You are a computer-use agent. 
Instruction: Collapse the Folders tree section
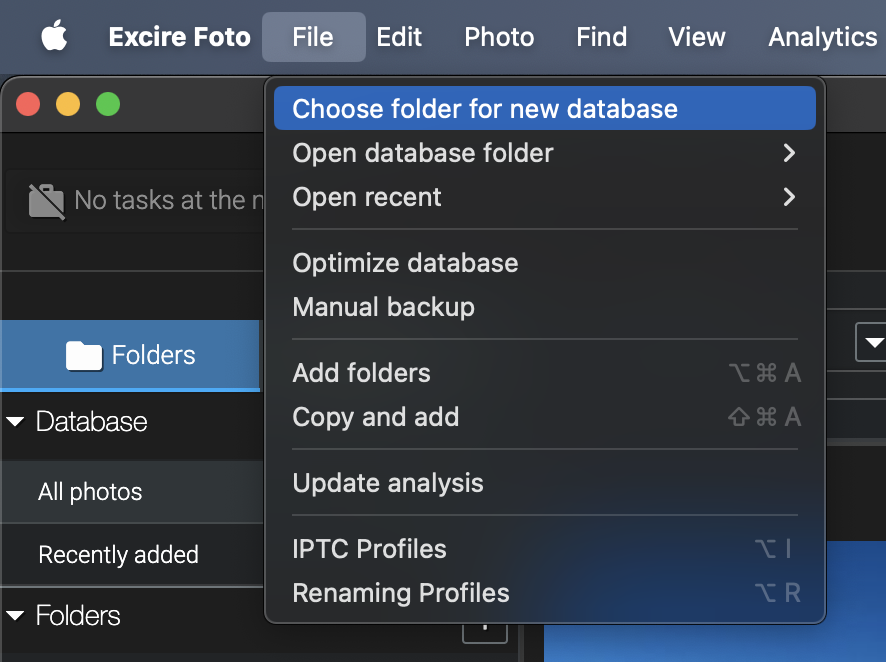[15, 615]
